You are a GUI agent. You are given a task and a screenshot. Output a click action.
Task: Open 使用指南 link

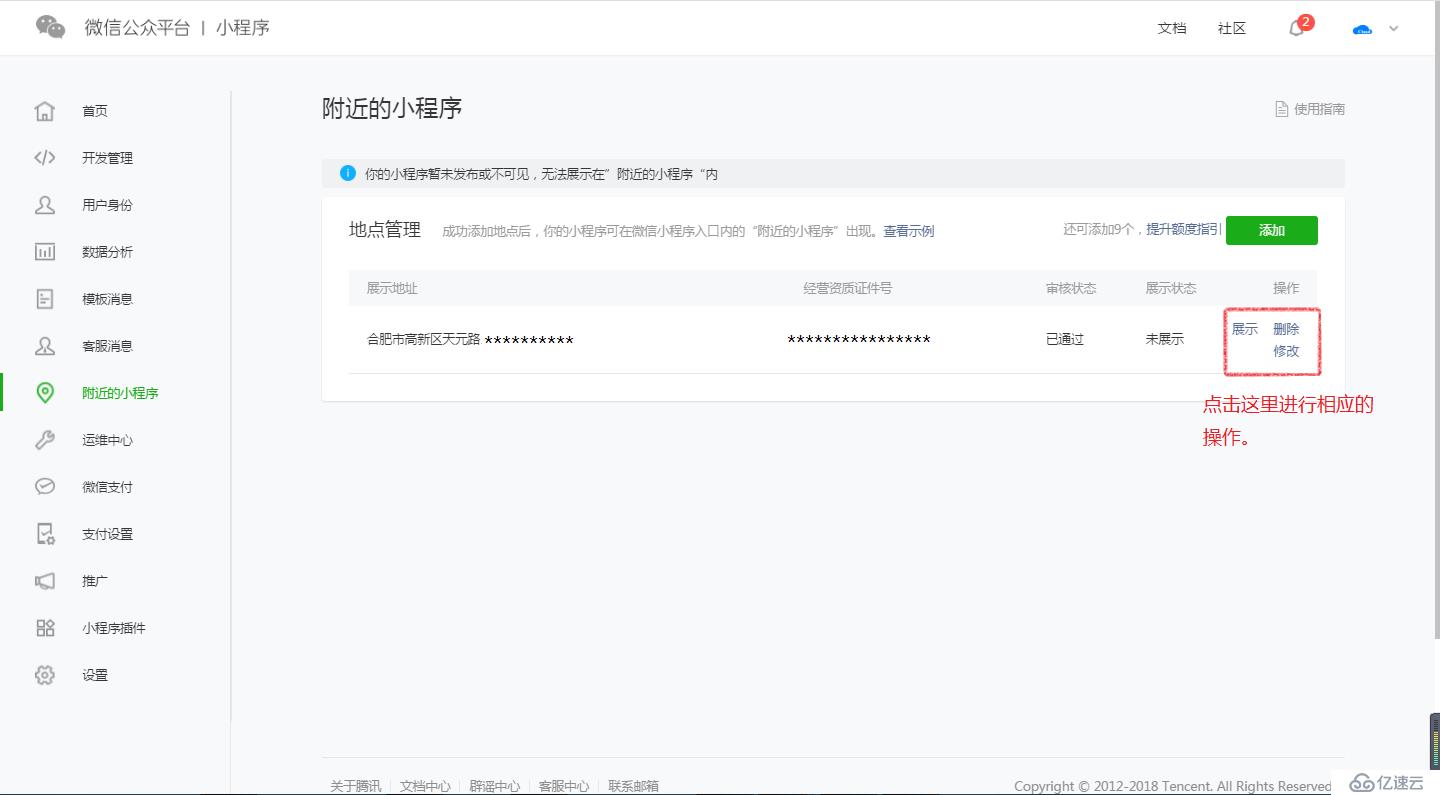[x=1319, y=109]
